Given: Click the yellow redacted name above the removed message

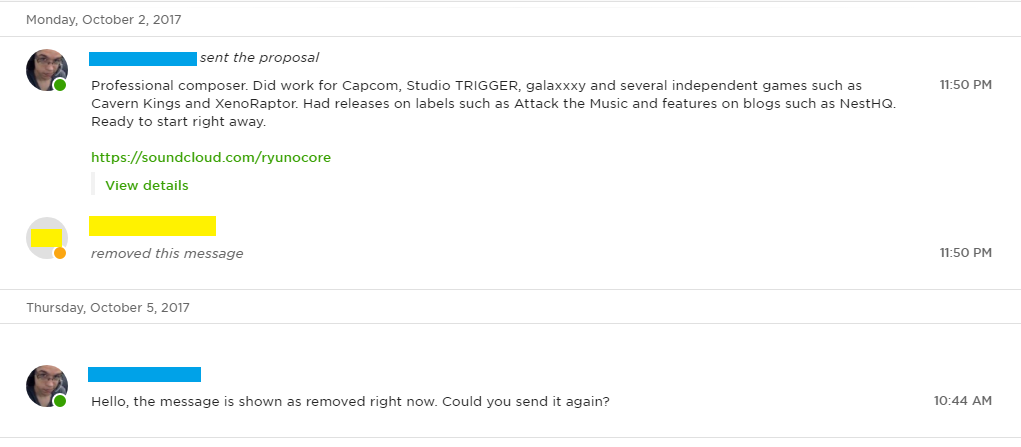Looking at the screenshot, I should point(152,226).
